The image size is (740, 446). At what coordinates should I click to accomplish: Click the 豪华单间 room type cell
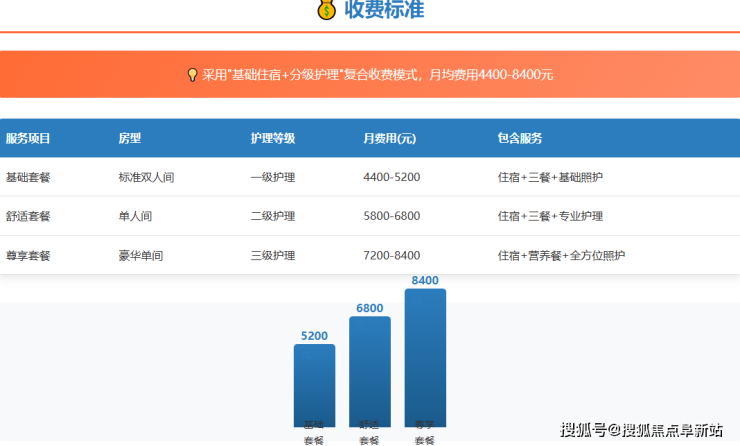140,256
